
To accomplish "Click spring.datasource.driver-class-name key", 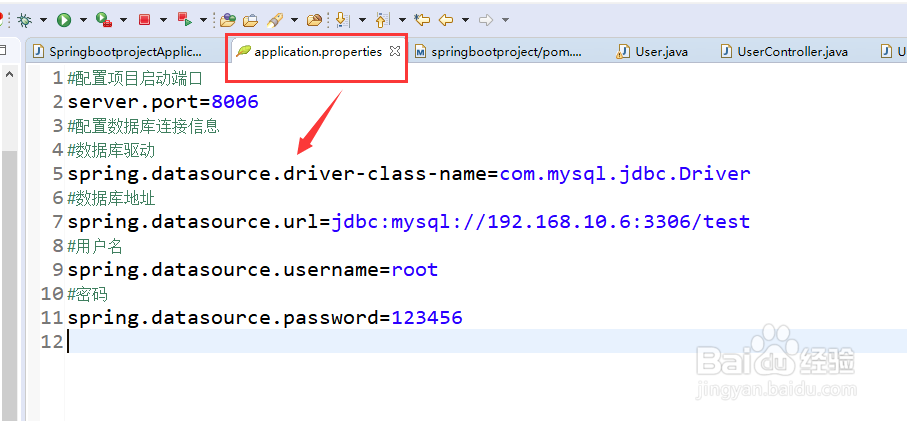I will [x=276, y=173].
